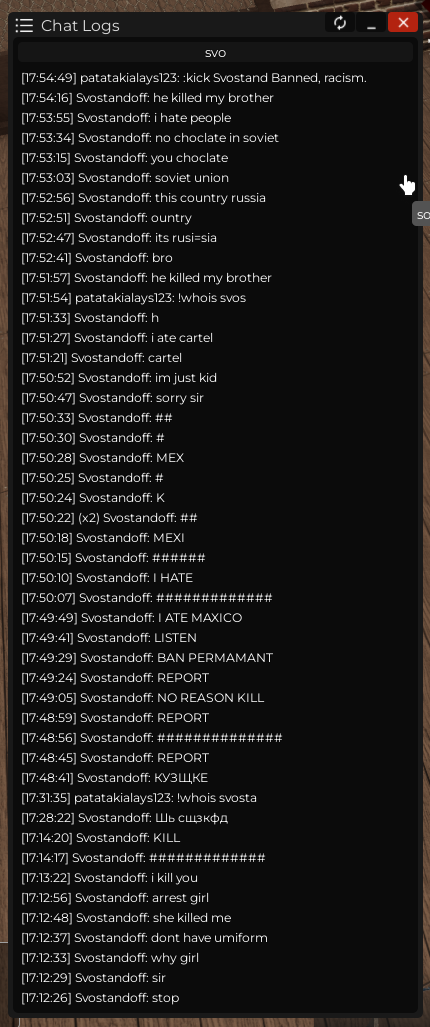Click the partially visible 'so' tooltip tag

click(421, 215)
